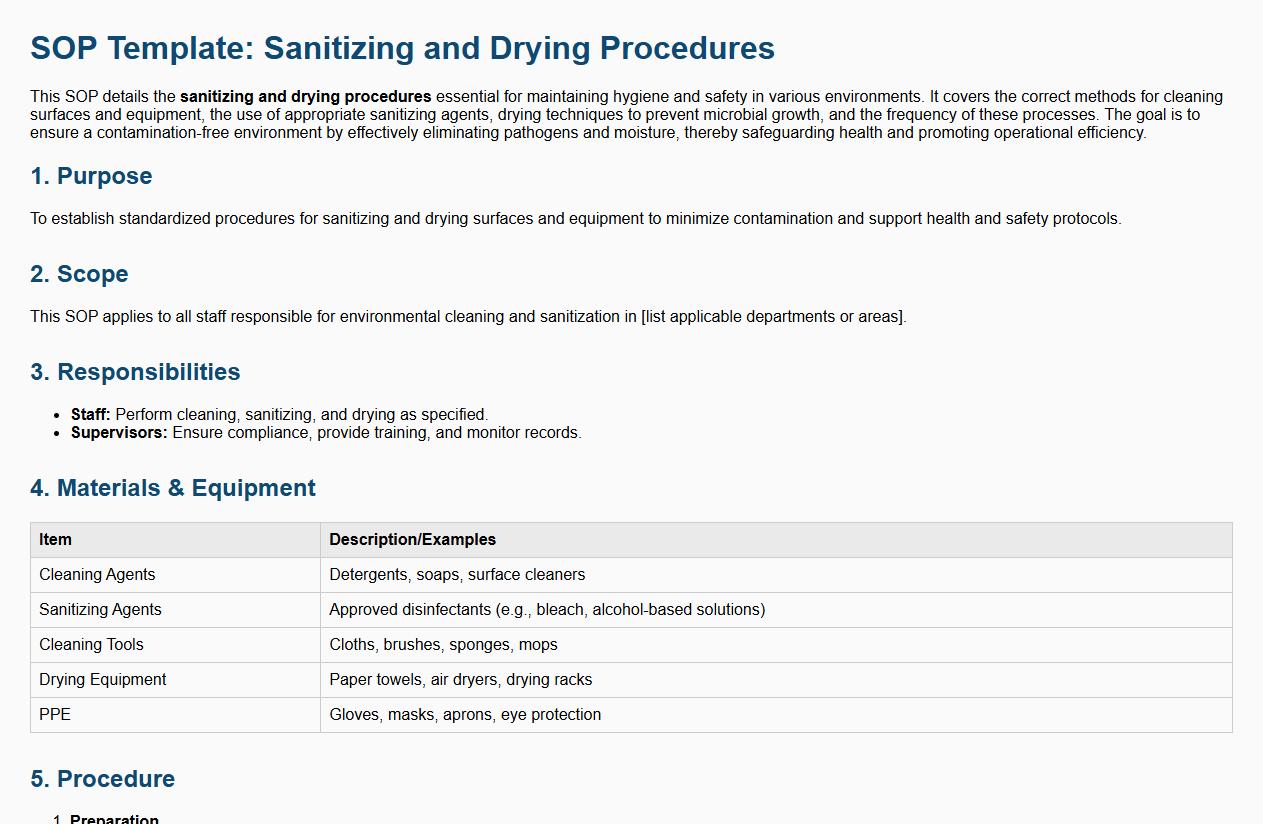Click the '2. Scope' heading

[79, 274]
